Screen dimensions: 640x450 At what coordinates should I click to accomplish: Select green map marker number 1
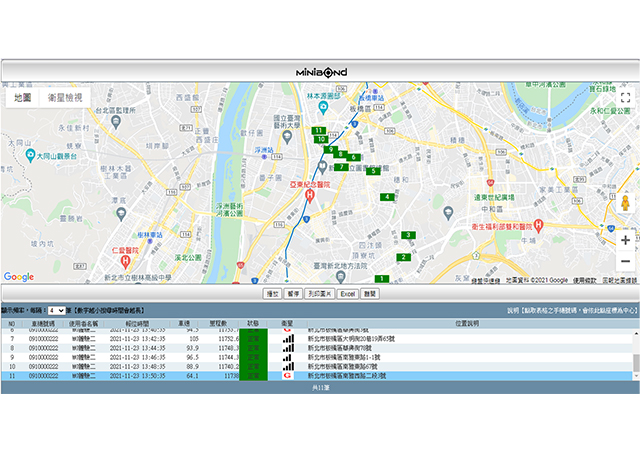point(381,278)
